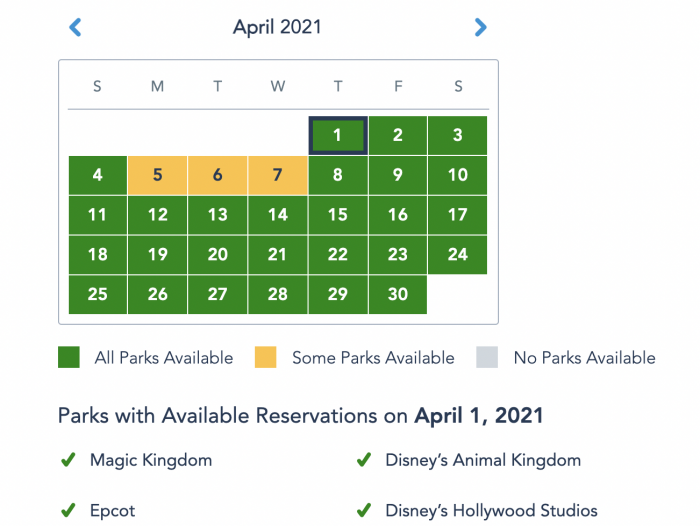The image size is (700, 526).
Task: Click the April 2021 month heading
Action: click(277, 27)
